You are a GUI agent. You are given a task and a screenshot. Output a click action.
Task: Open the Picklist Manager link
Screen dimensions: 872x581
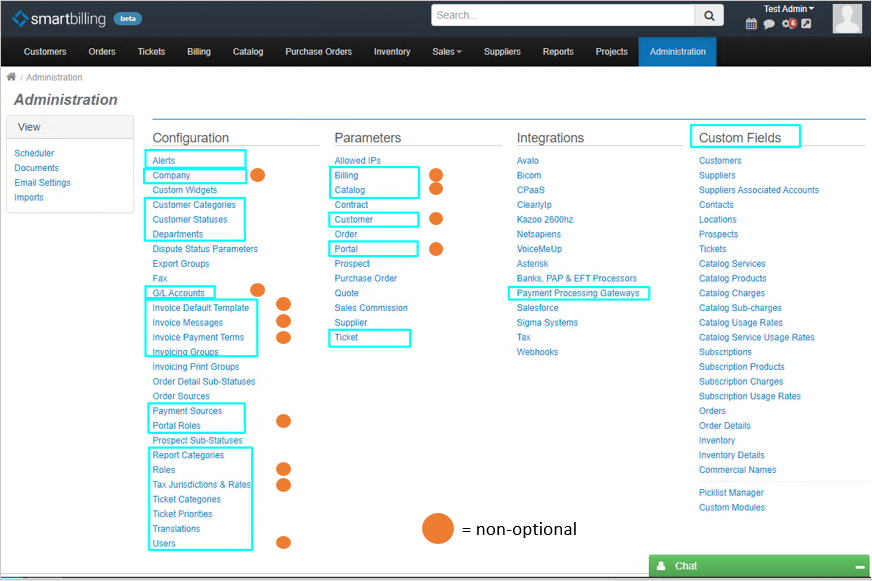pyautogui.click(x=731, y=493)
